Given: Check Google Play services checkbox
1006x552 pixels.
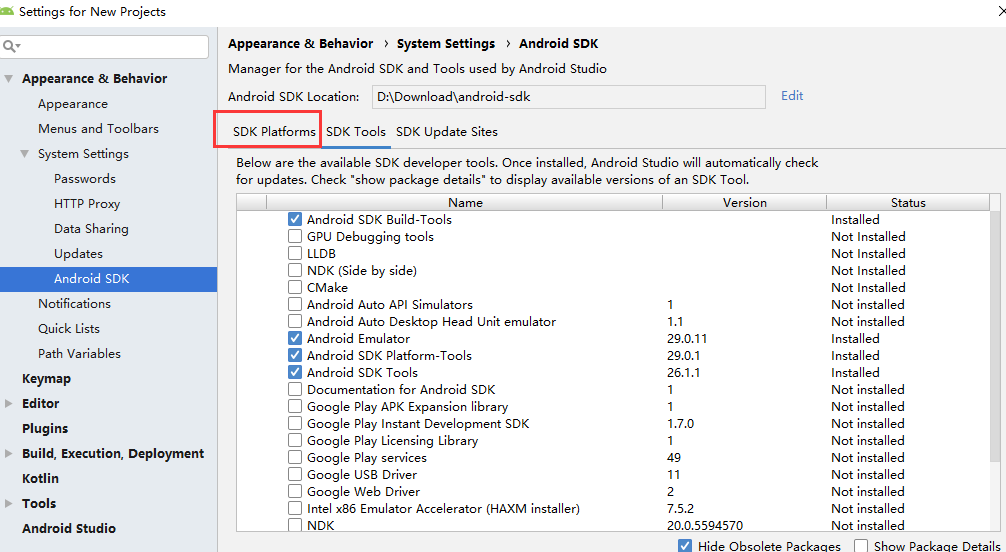Looking at the screenshot, I should click(295, 458).
